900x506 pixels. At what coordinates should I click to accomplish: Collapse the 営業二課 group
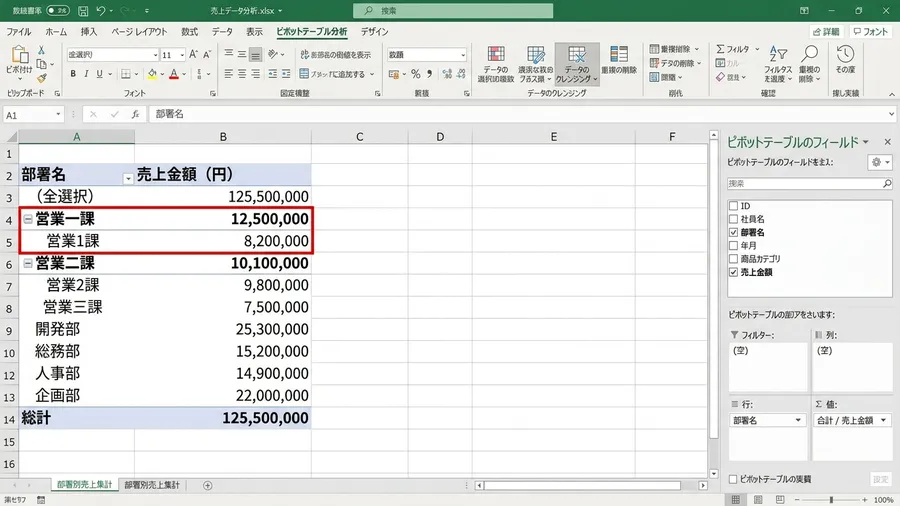tap(28, 263)
